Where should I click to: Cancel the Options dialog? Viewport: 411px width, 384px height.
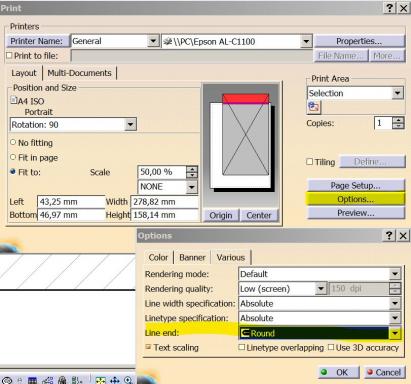point(384,372)
